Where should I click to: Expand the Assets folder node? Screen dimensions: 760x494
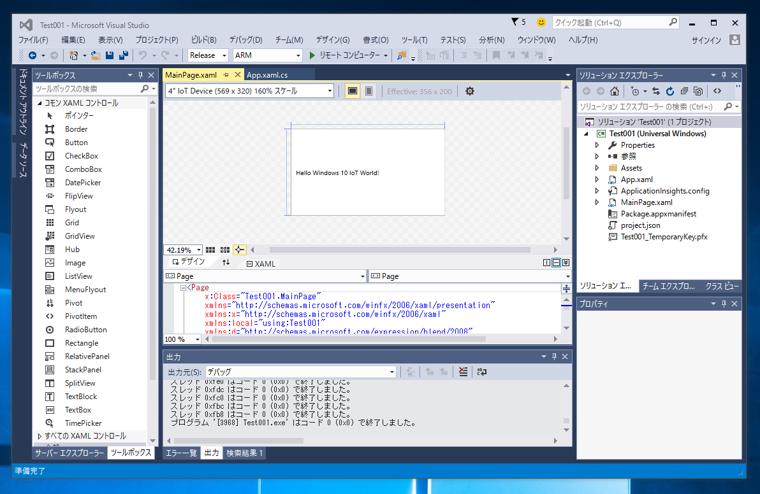coord(597,168)
